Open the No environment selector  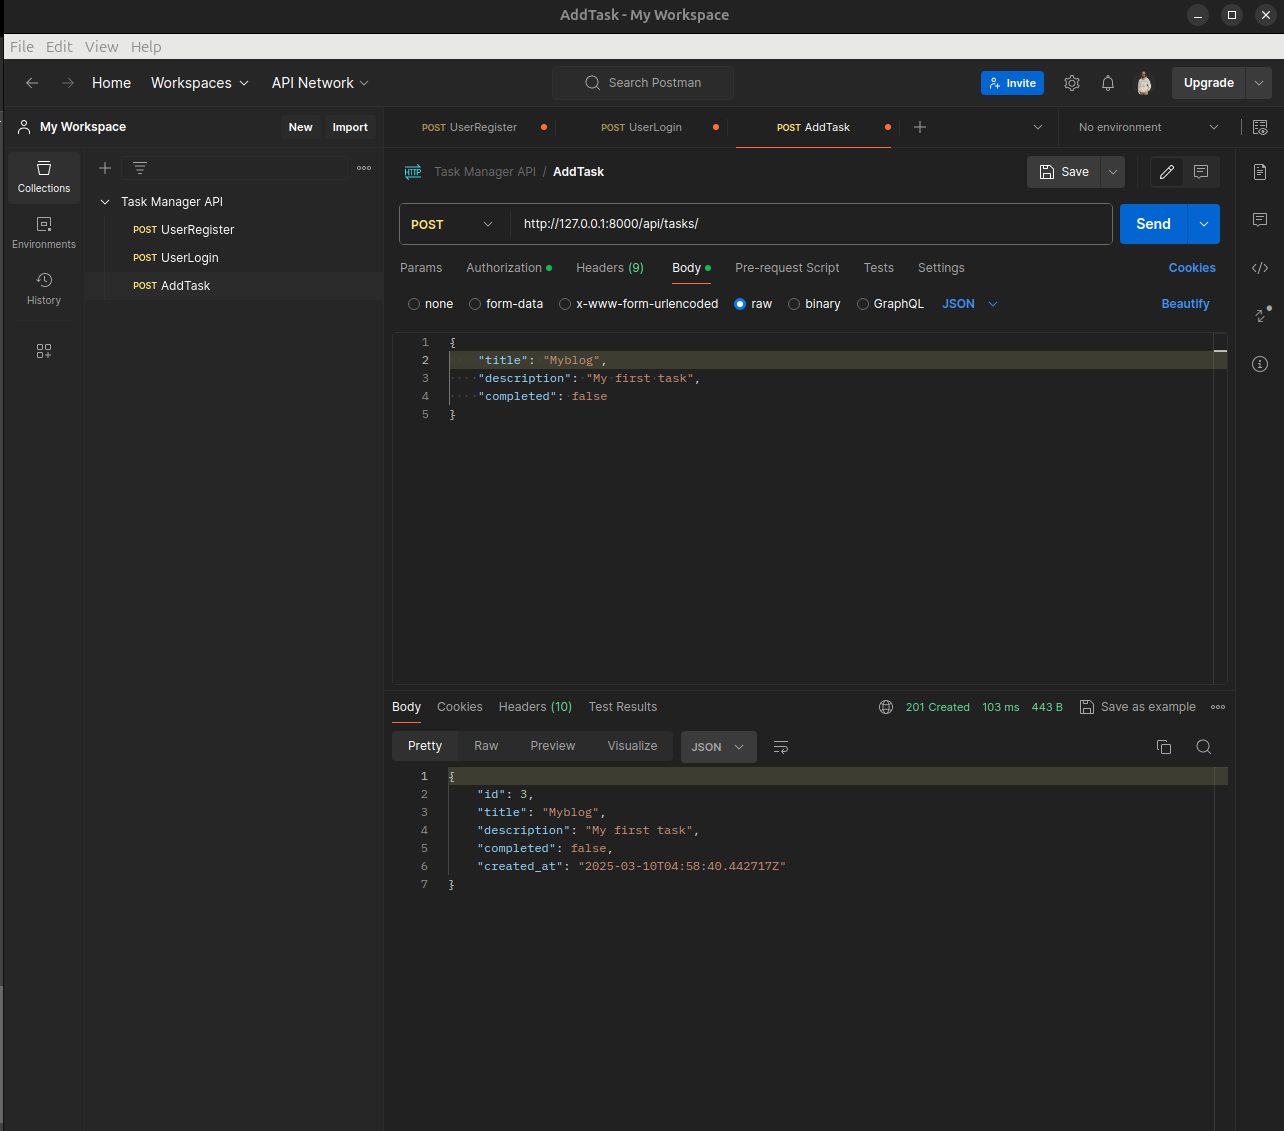(1149, 127)
